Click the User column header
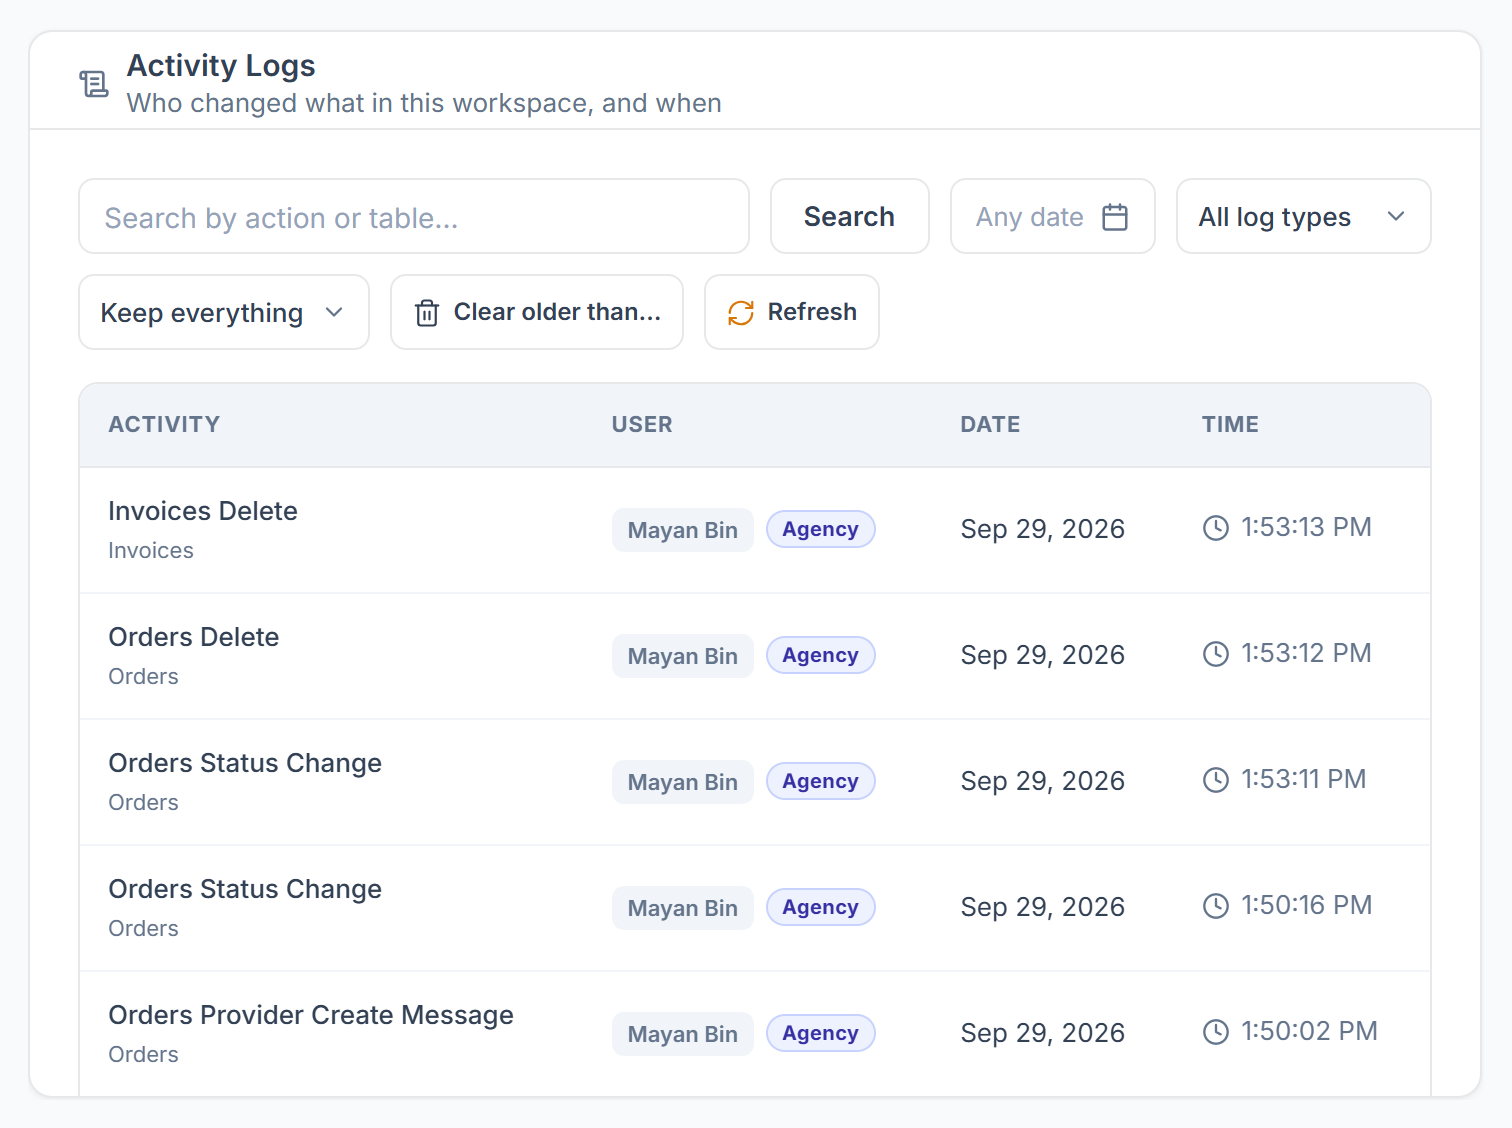This screenshot has width=1512, height=1128. tap(642, 424)
